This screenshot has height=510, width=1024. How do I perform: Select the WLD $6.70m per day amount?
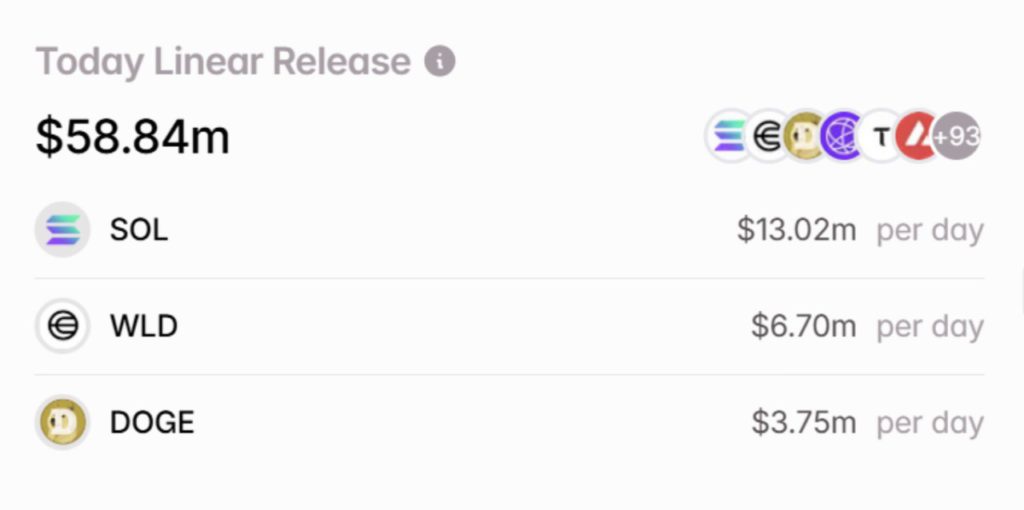(x=803, y=326)
